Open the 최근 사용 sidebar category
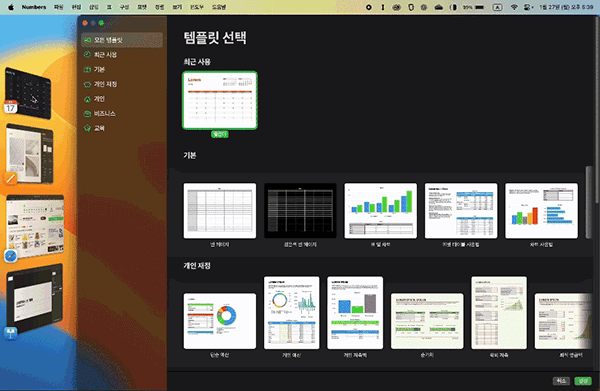 (x=122, y=55)
